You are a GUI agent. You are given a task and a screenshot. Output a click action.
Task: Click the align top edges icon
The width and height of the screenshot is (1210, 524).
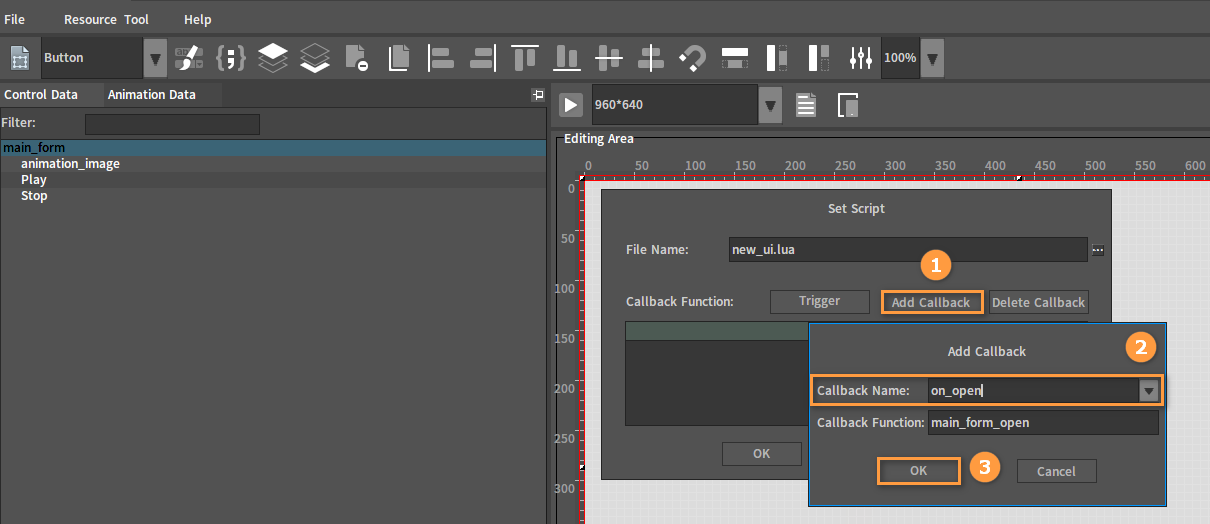pos(524,58)
